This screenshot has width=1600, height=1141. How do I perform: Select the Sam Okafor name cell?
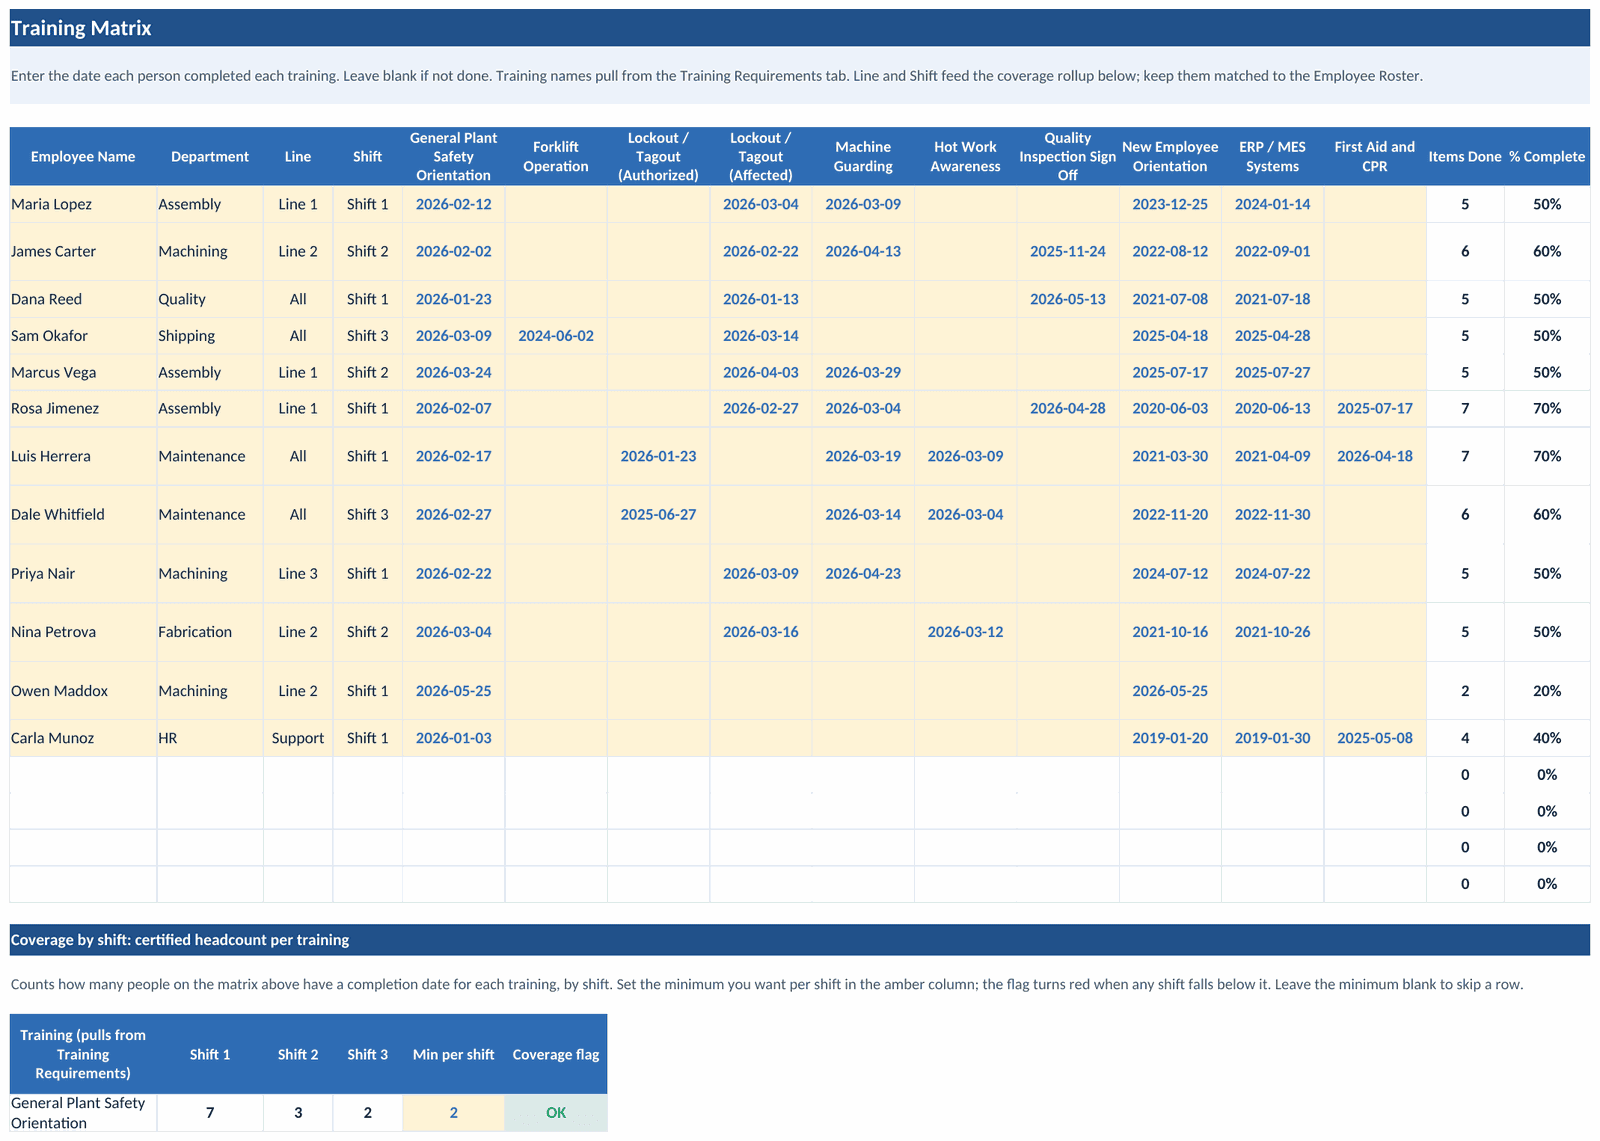[83, 336]
